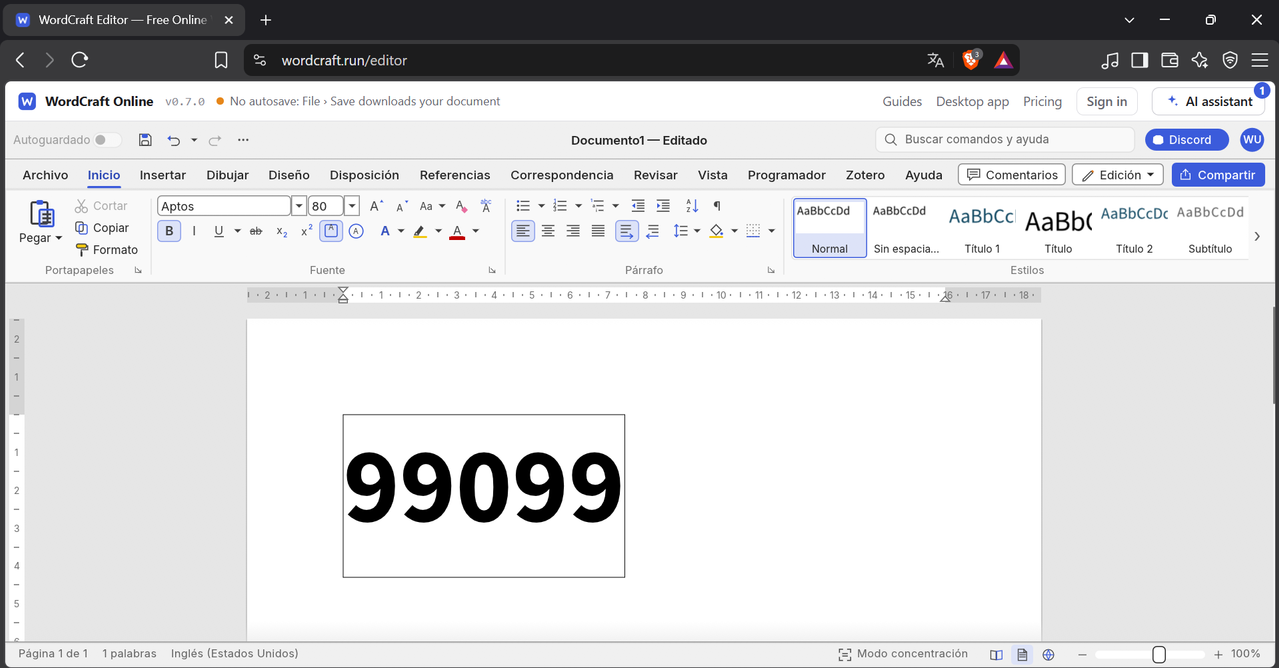
Task: Toggle Italic formatting button
Action: (194, 231)
